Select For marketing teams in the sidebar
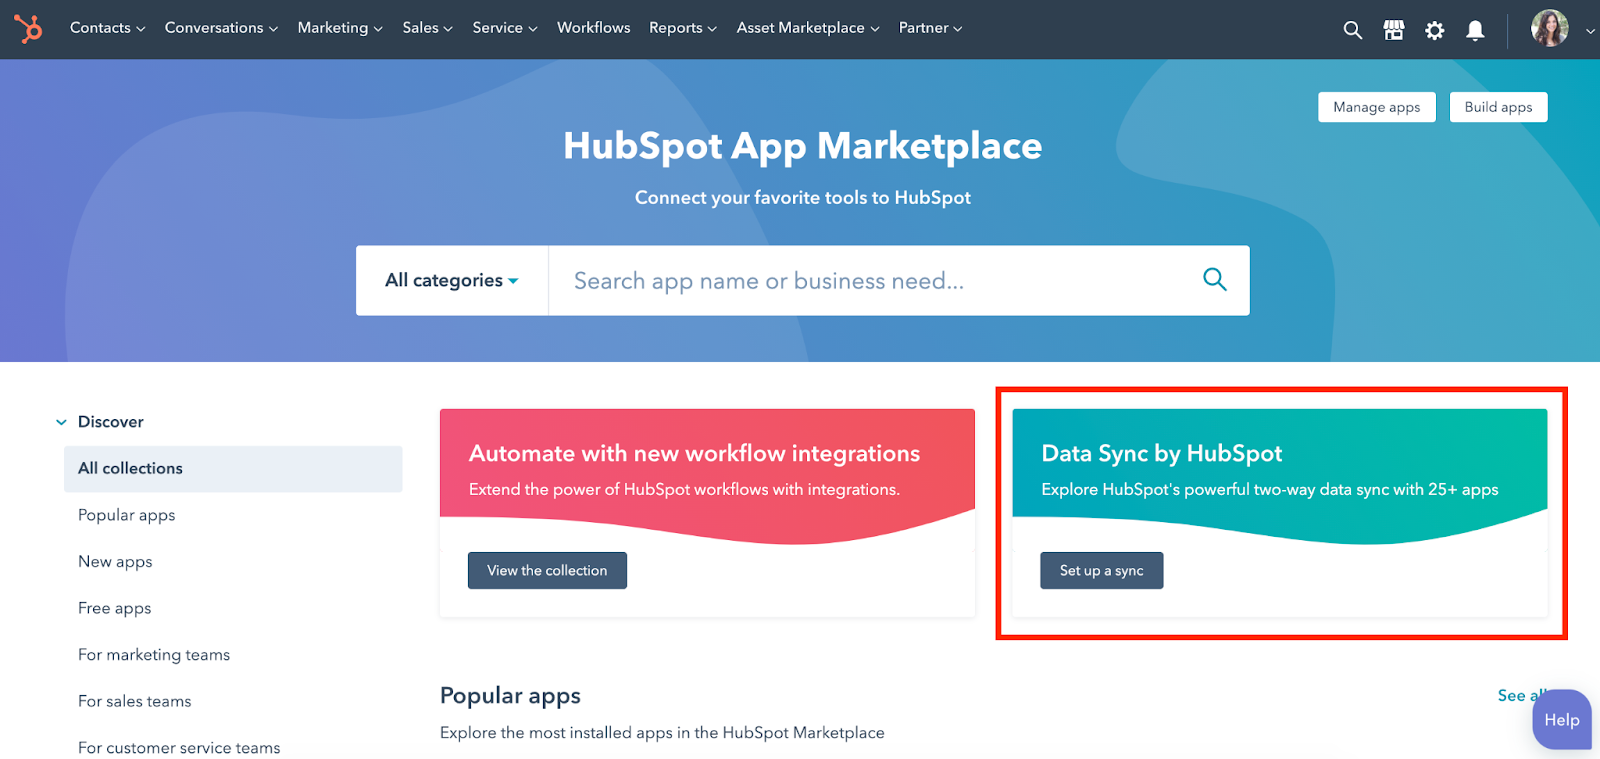1600x759 pixels. coord(154,655)
